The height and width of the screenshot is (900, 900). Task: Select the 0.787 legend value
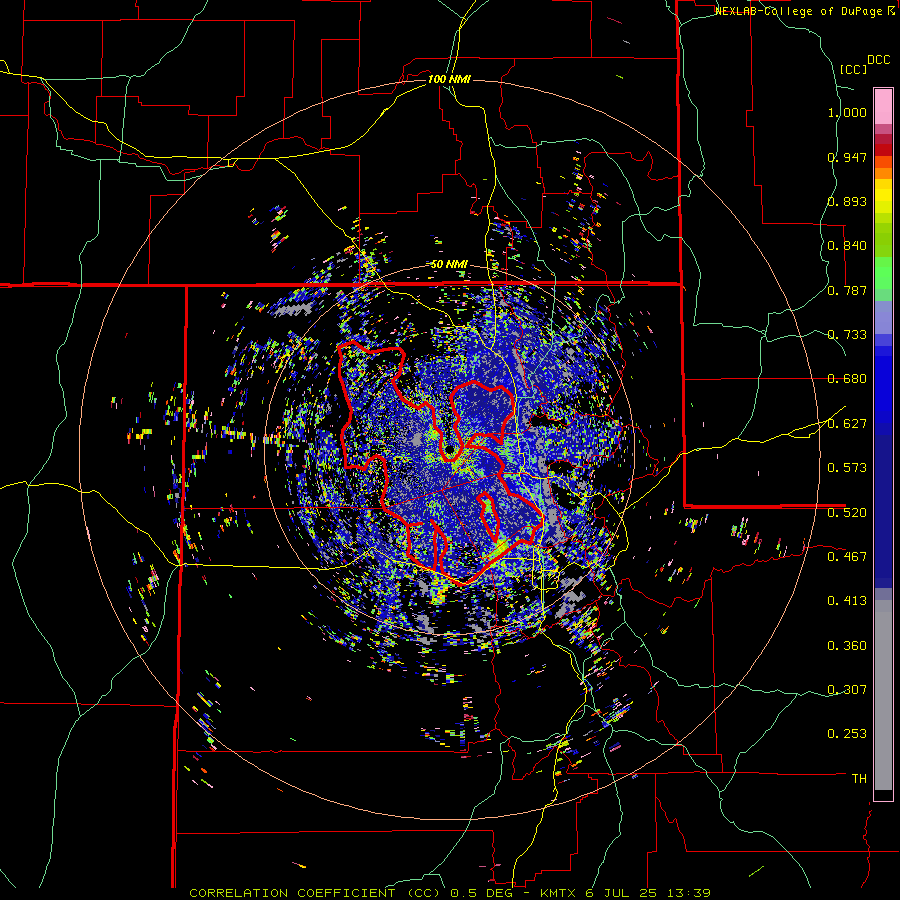[847, 290]
